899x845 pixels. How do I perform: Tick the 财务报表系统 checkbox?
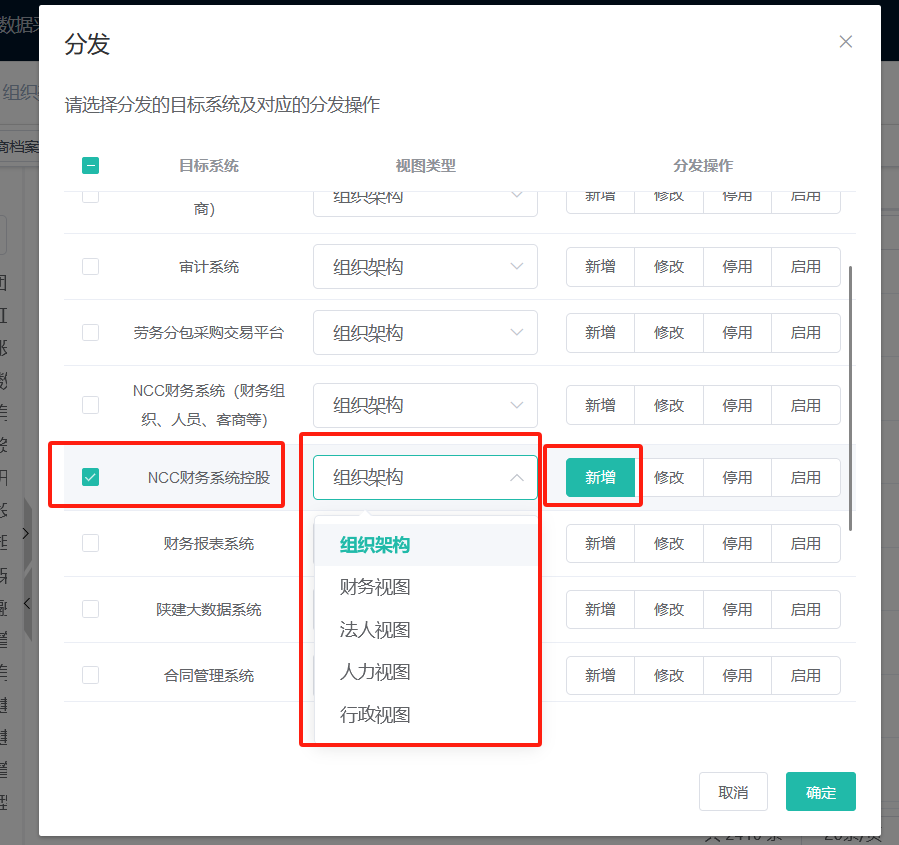click(90, 543)
